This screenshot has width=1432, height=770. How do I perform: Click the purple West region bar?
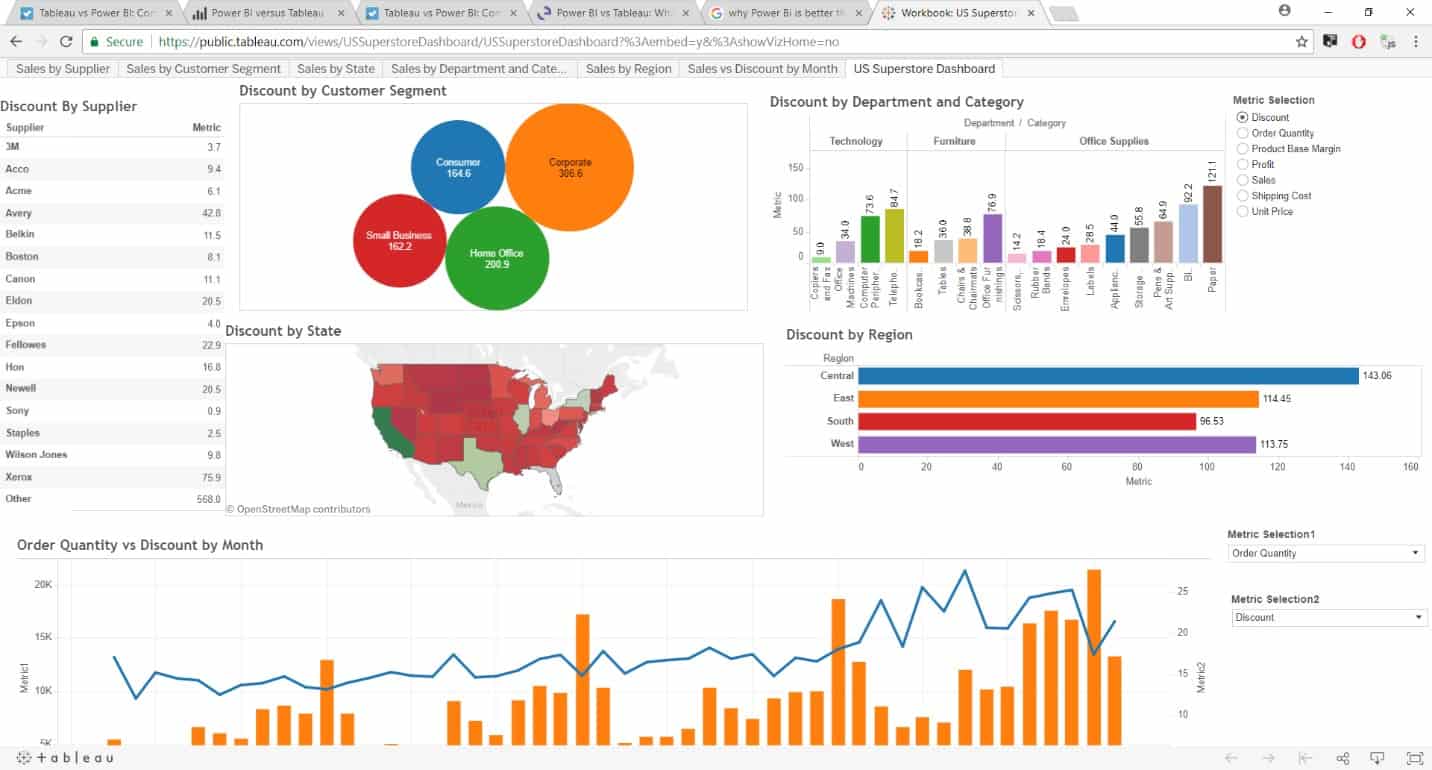[x=1057, y=444]
